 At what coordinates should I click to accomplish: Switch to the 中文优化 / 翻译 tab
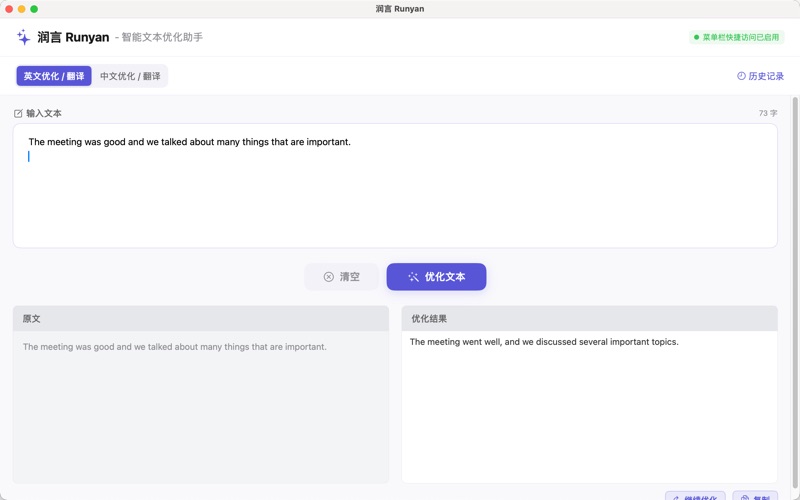pos(130,76)
